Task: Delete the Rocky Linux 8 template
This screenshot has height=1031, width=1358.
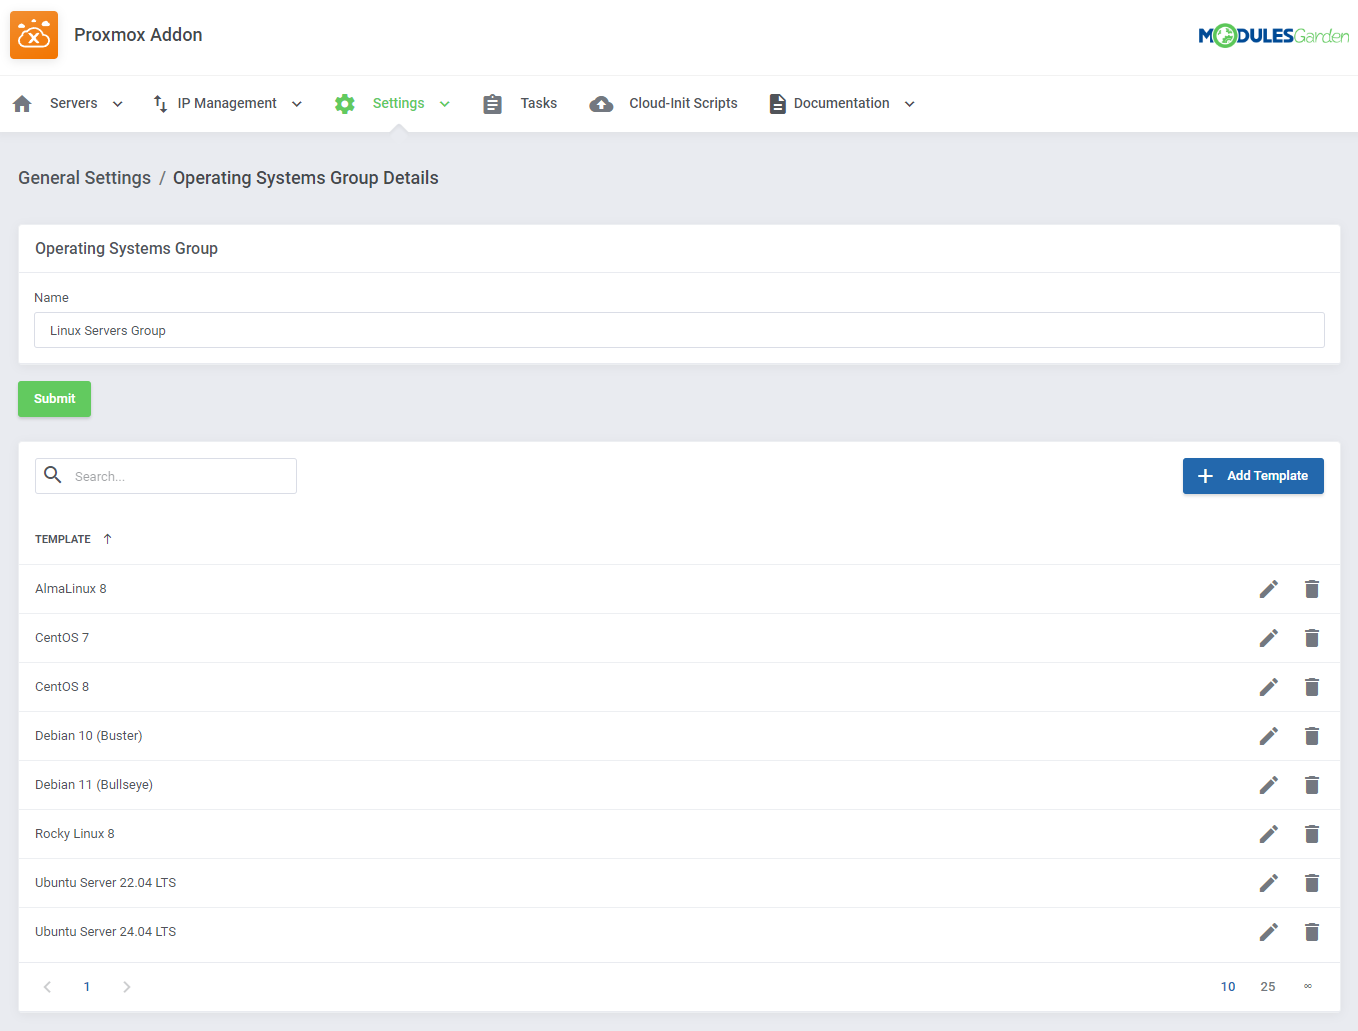Action: pos(1312,834)
